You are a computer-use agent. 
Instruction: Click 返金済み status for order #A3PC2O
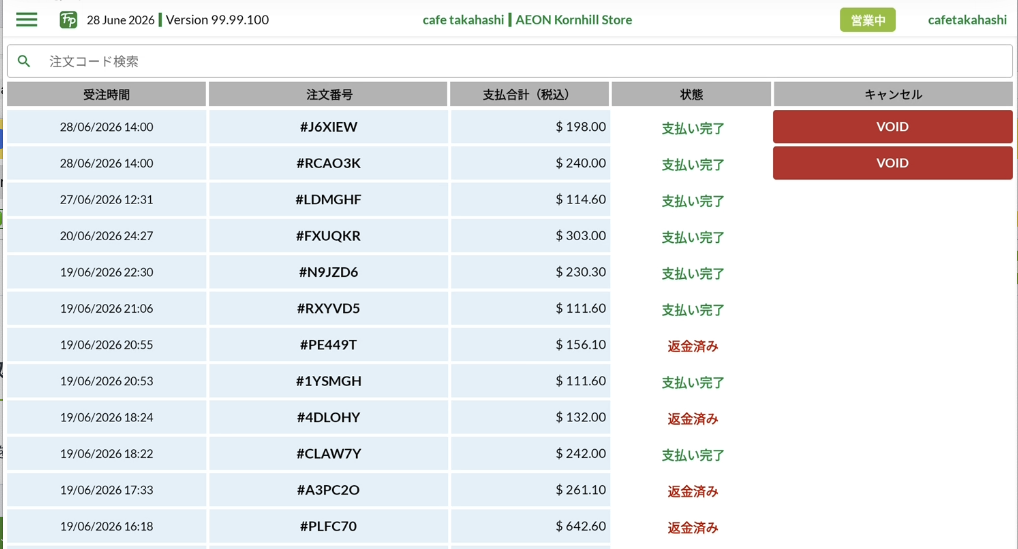693,491
